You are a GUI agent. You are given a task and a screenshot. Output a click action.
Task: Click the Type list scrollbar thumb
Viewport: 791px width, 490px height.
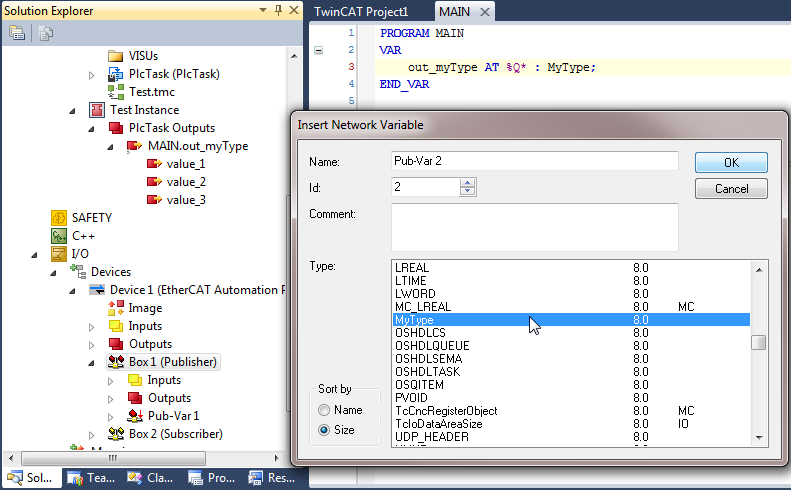(759, 343)
